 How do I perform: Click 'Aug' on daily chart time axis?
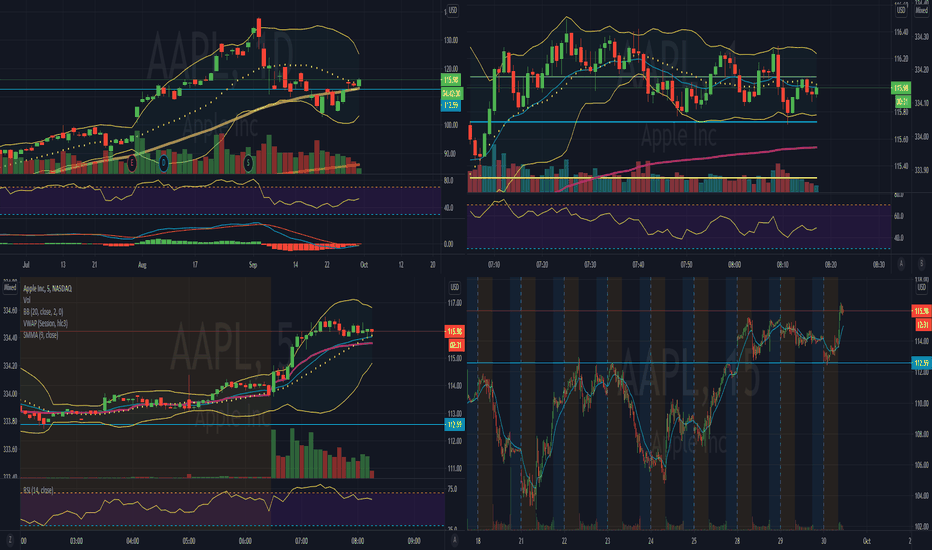(x=142, y=265)
